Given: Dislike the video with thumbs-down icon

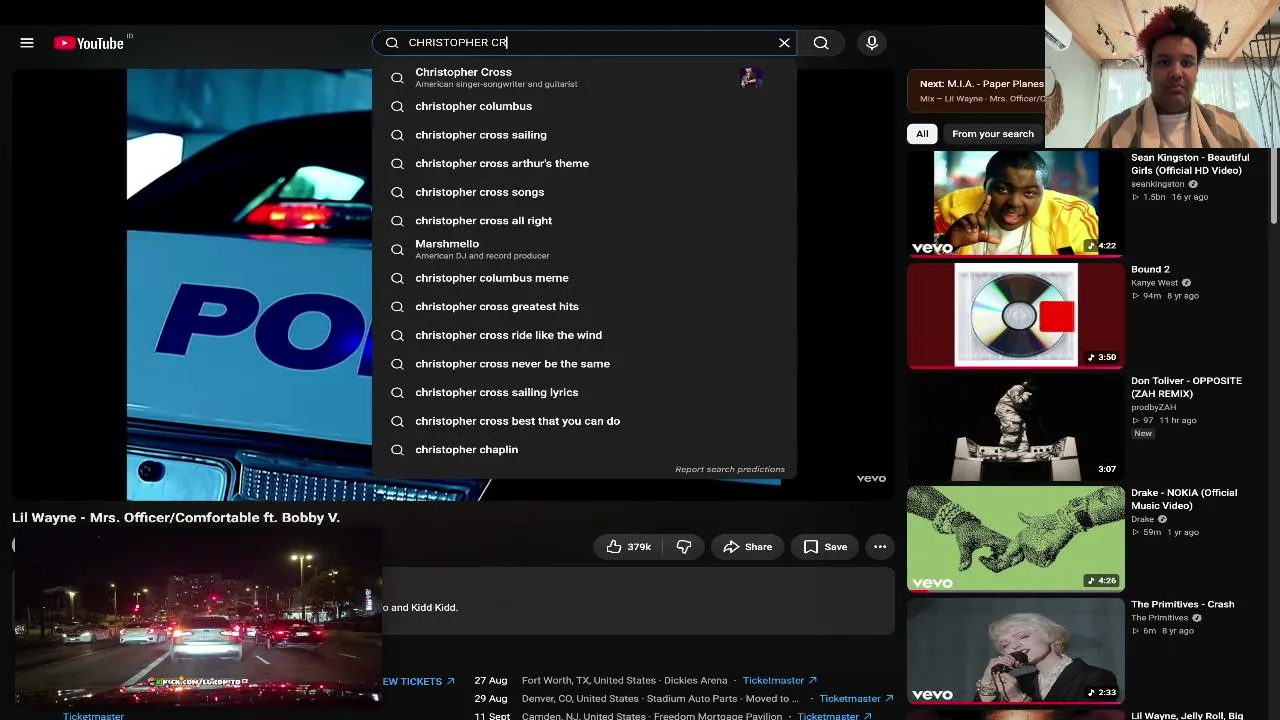Looking at the screenshot, I should pos(684,547).
